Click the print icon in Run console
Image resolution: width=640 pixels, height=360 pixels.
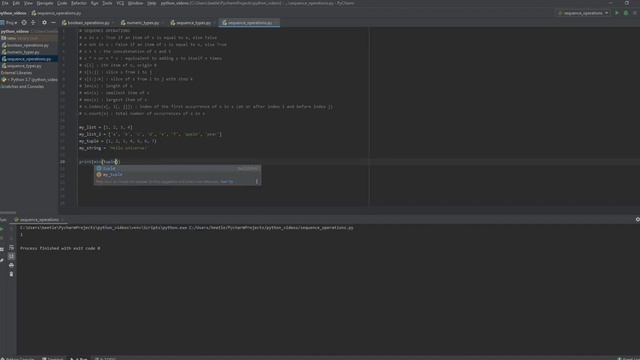[11, 265]
